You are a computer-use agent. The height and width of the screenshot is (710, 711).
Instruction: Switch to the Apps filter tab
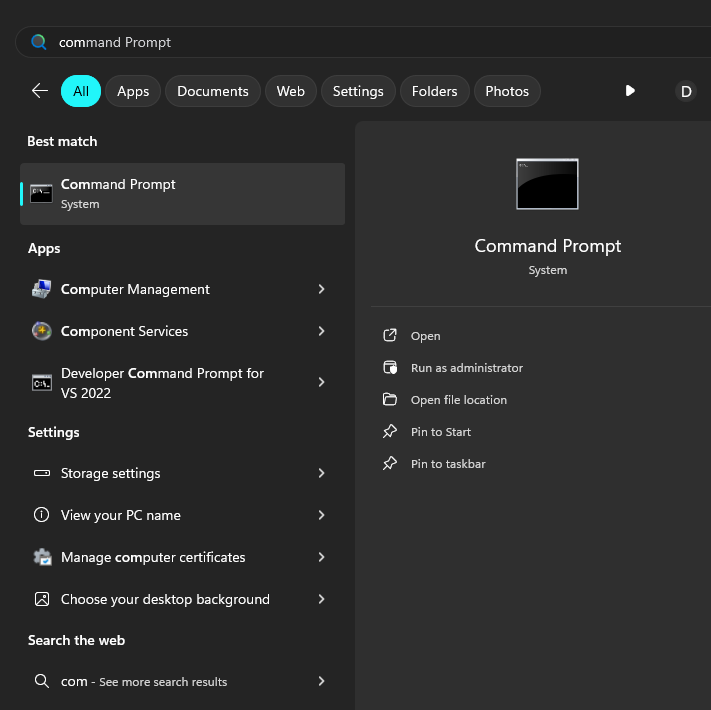click(x=133, y=91)
